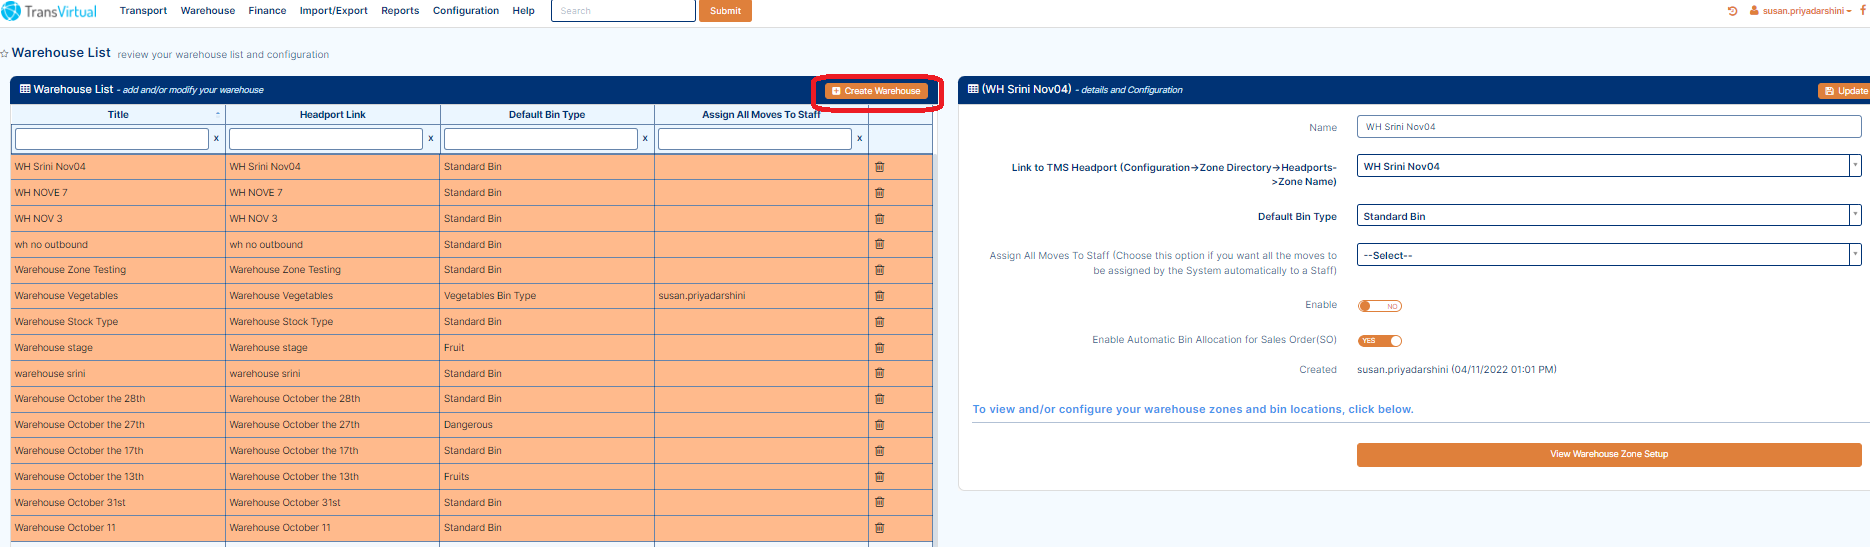Click the top Search input field

click(x=623, y=11)
